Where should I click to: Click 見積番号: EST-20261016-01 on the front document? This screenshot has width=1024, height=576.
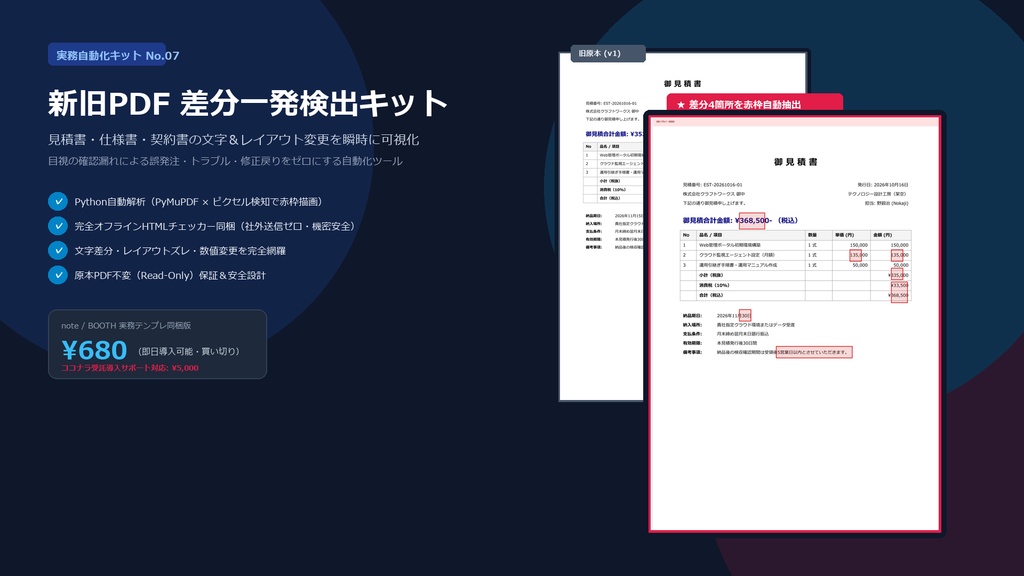712,185
